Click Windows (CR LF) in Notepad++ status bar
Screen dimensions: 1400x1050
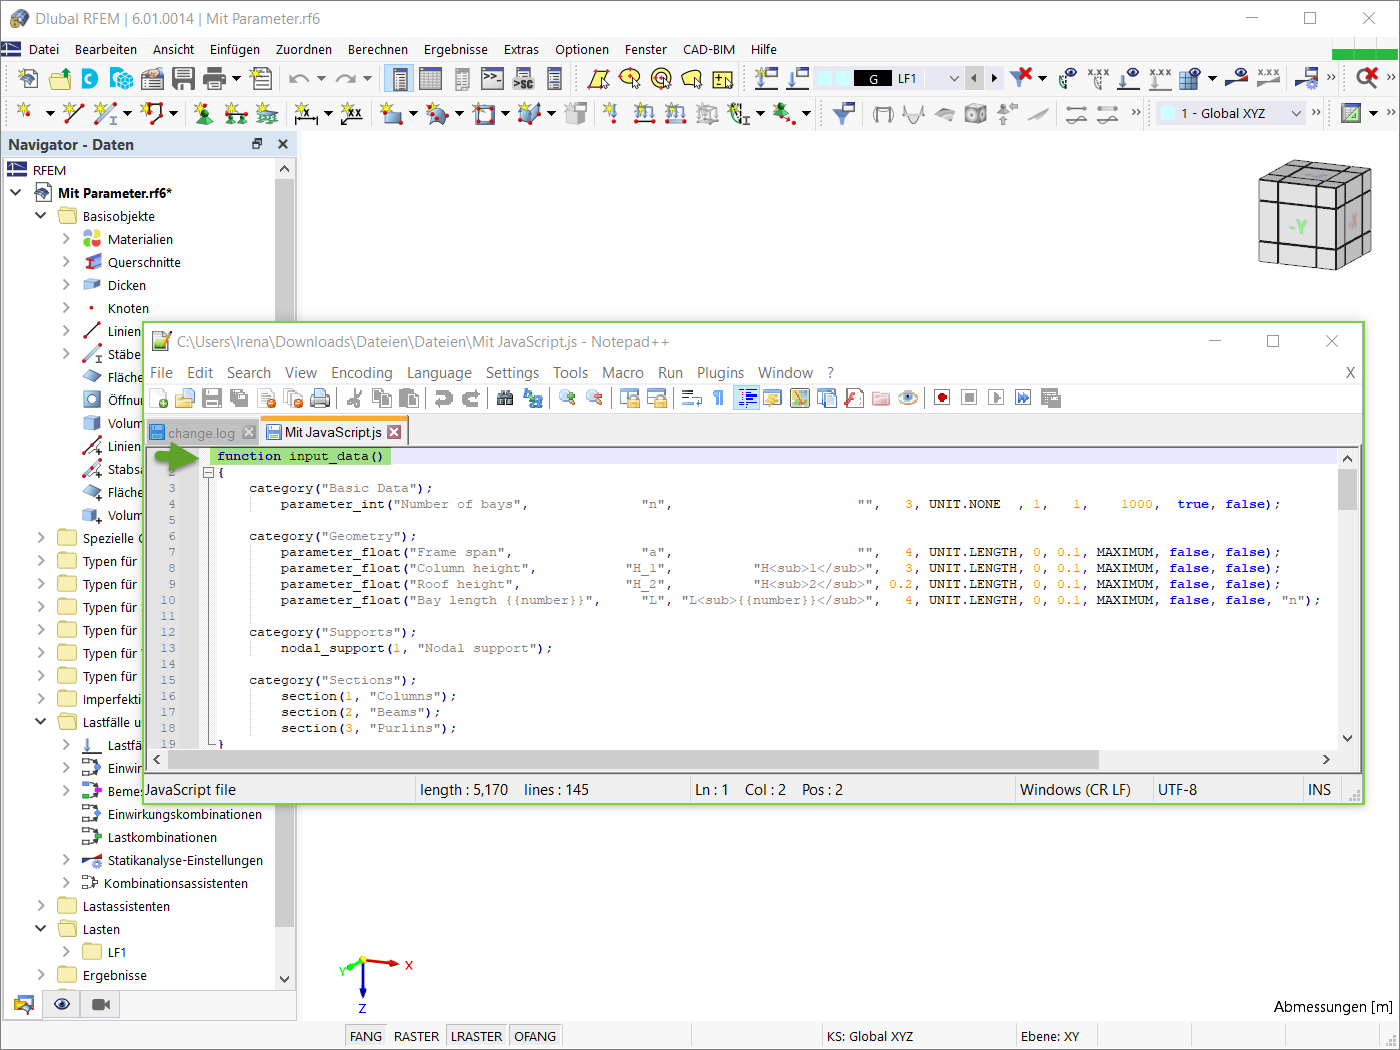point(1076,789)
